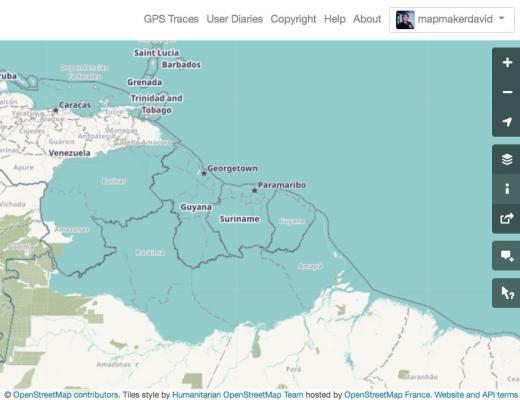This screenshot has width=520, height=400.
Task: Open the About page
Action: coord(367,19)
